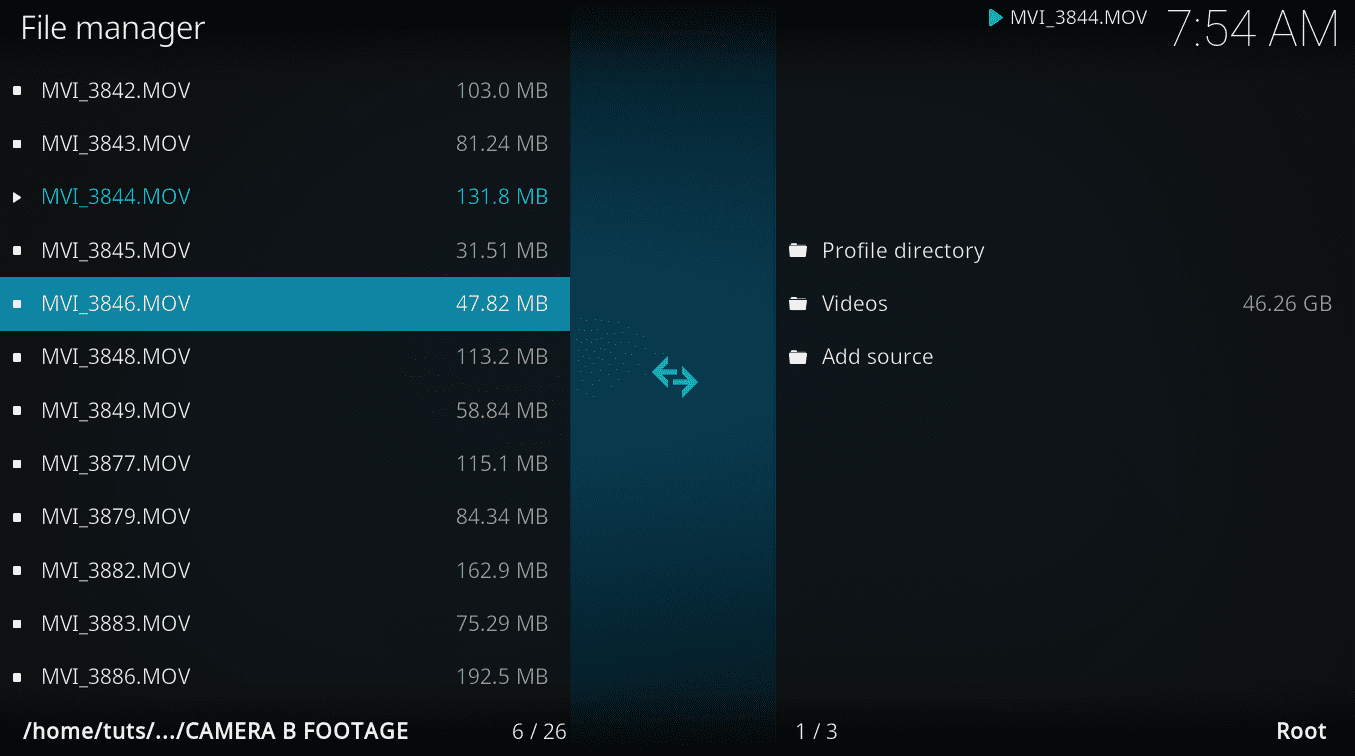1355x756 pixels.
Task: Click the 1 / 3 counter label
Action: pos(813,731)
